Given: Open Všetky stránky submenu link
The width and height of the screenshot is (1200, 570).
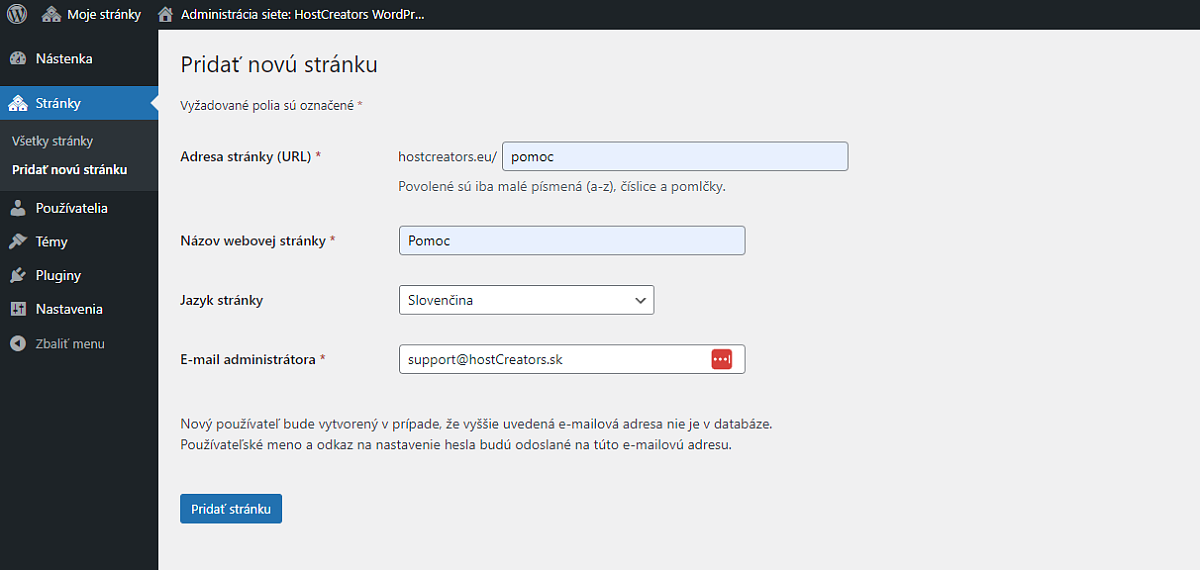Looking at the screenshot, I should tap(52, 141).
